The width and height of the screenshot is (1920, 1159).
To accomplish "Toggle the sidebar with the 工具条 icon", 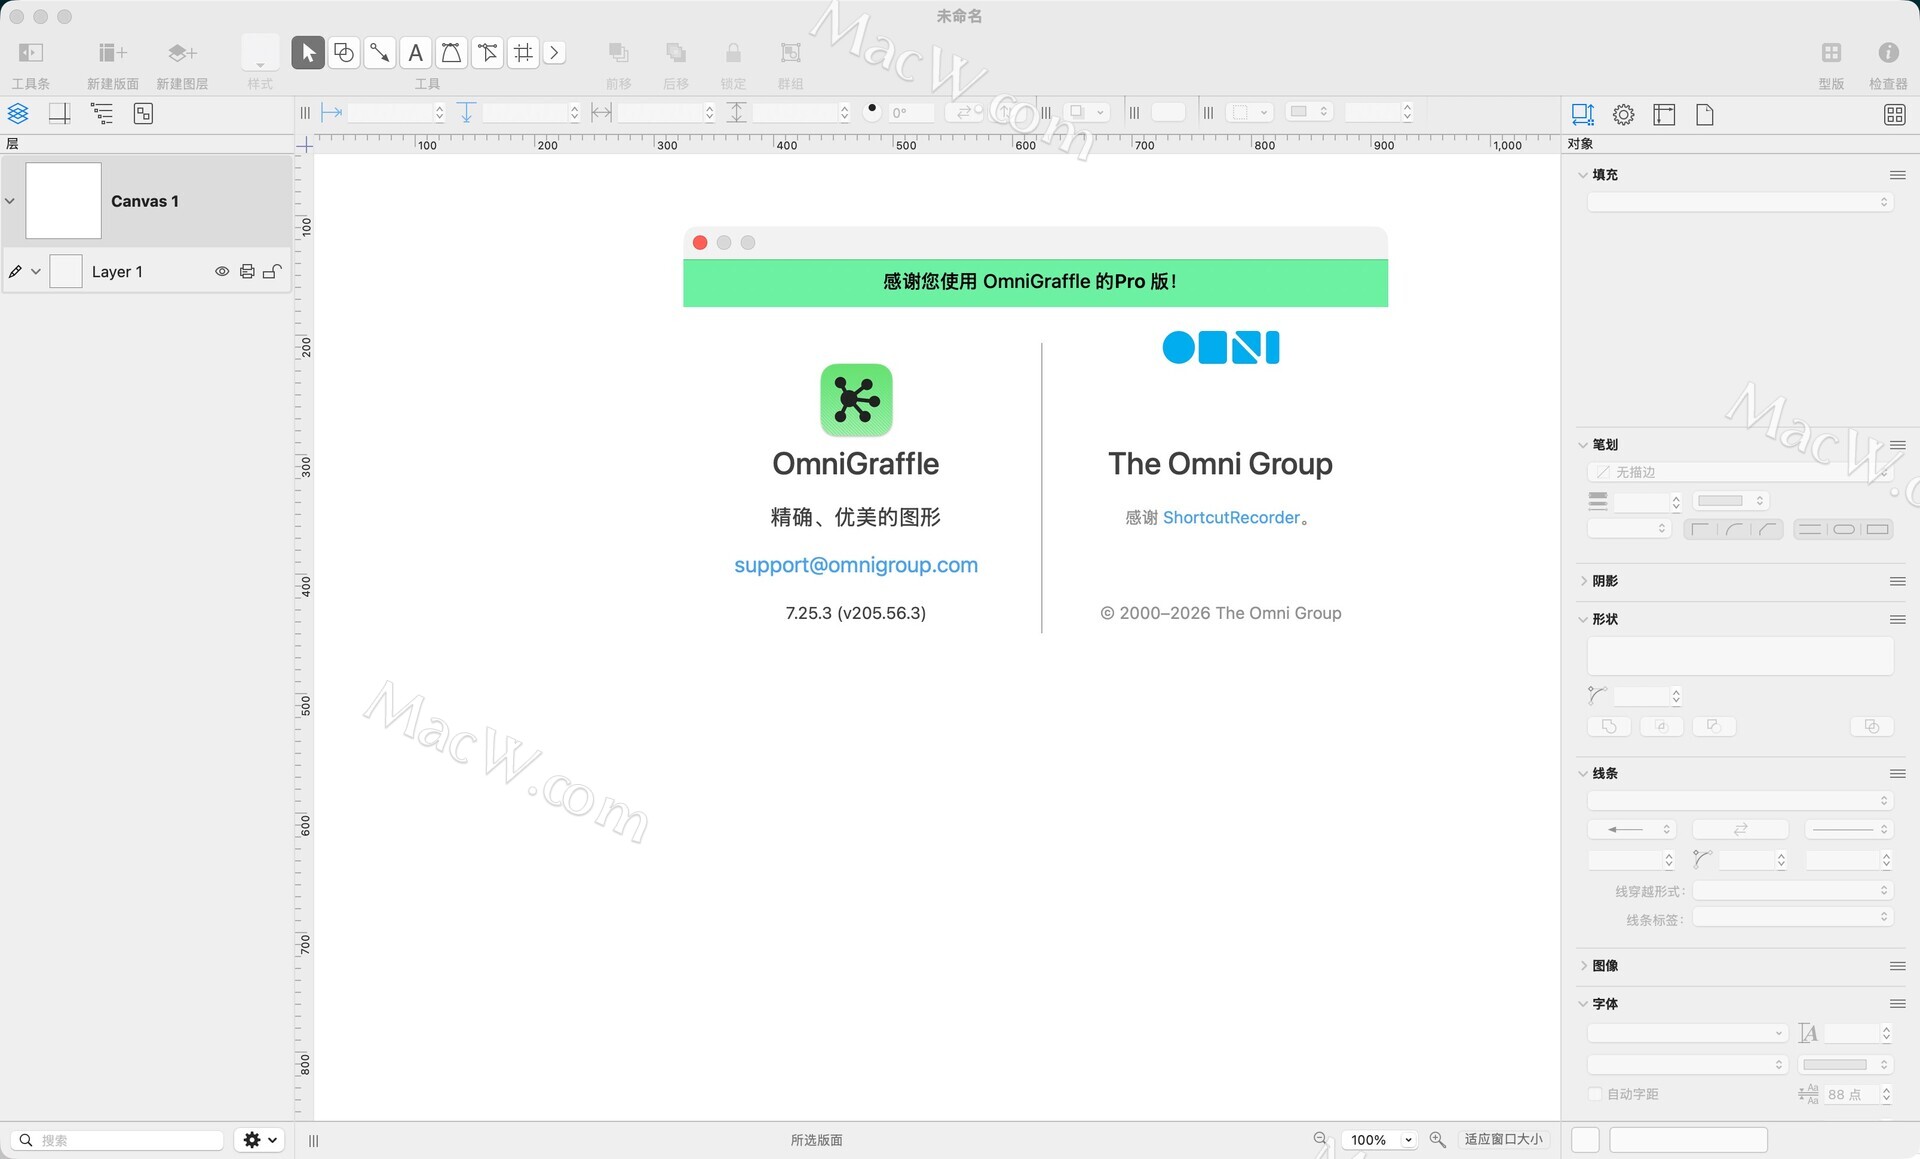I will 31,53.
